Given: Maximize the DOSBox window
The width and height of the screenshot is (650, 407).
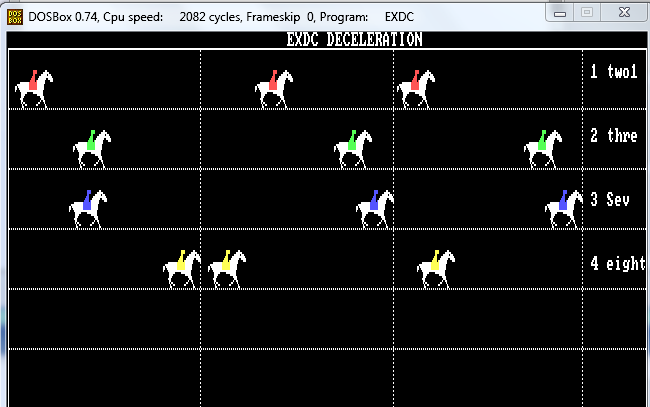Looking at the screenshot, I should coord(587,13).
